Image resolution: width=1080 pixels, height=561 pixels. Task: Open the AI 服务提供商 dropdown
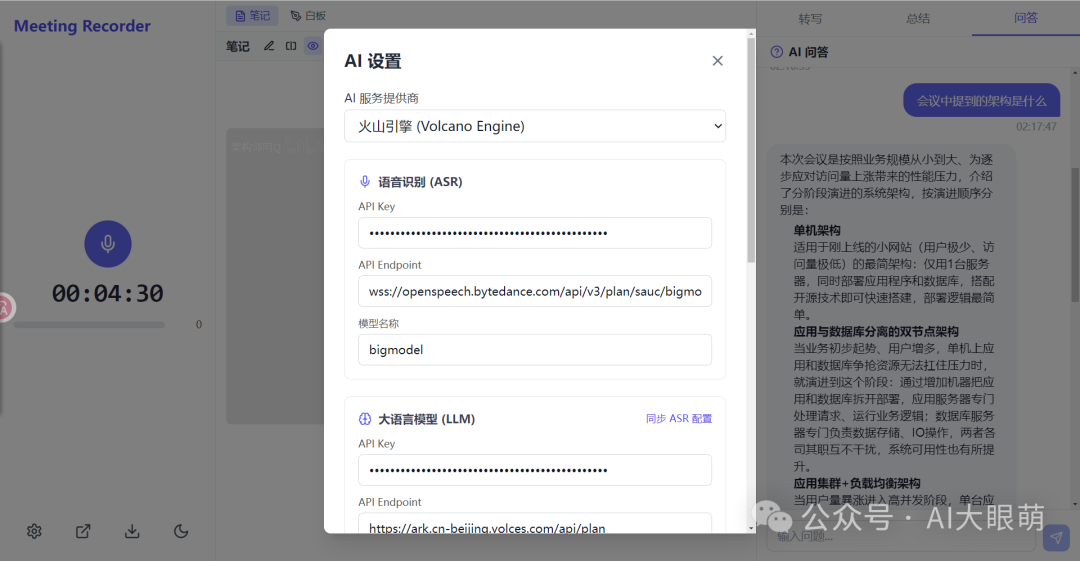point(535,126)
